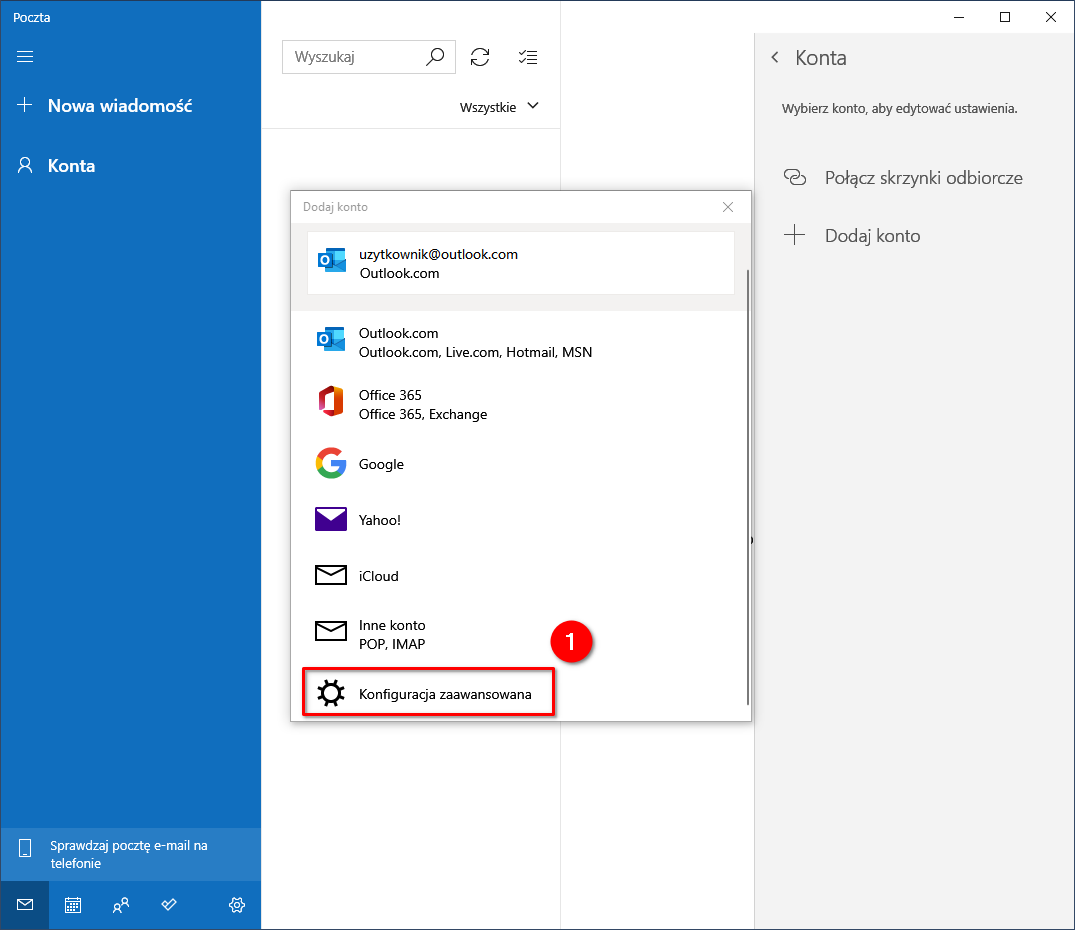Screen dimensions: 1075x930
Task: Expand the Wszystkie filter dropdown
Action: pyautogui.click(x=499, y=107)
